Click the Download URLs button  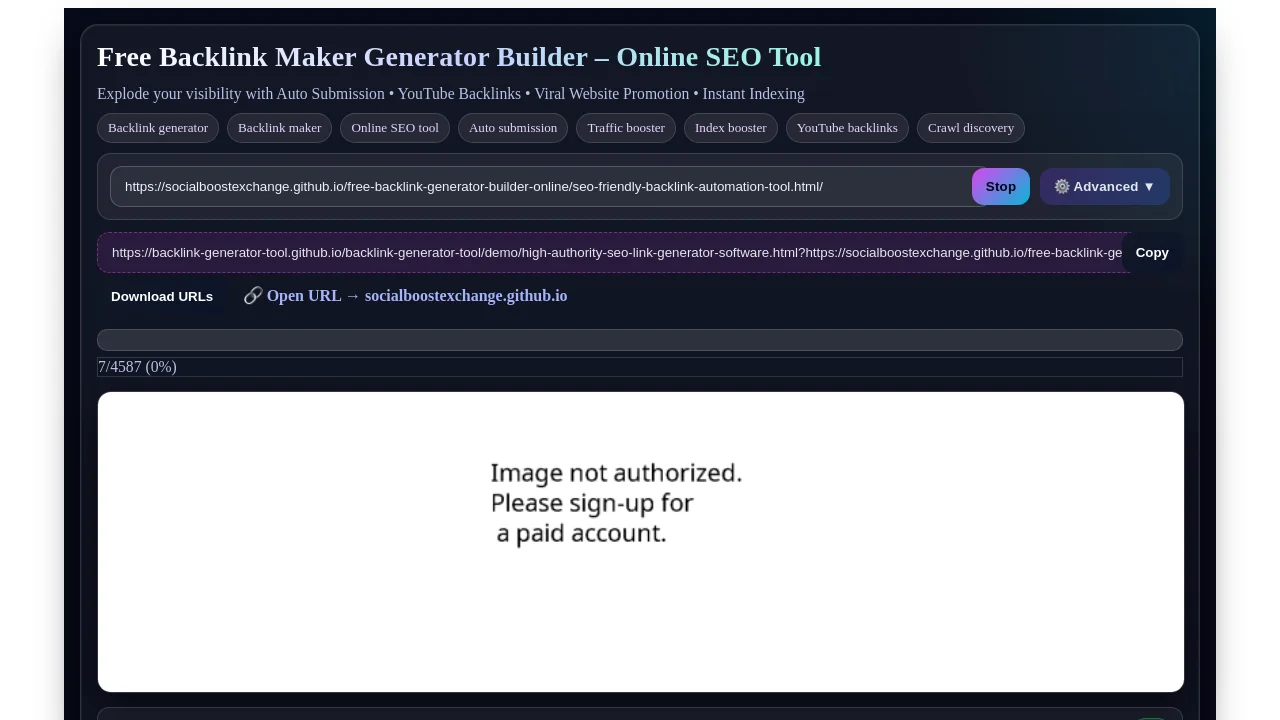point(162,297)
